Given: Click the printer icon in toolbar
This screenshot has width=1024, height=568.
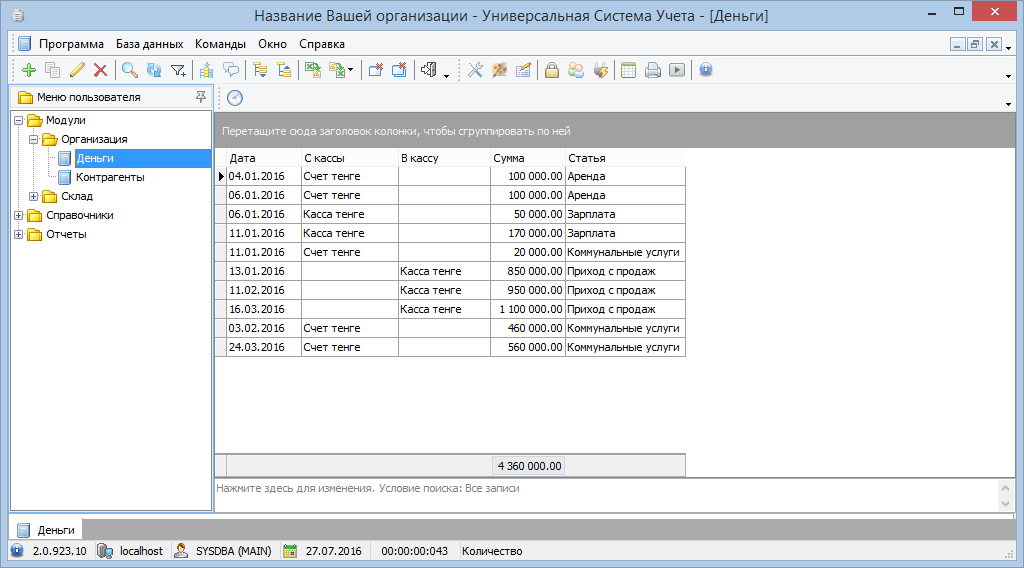Looking at the screenshot, I should click(x=653, y=70).
